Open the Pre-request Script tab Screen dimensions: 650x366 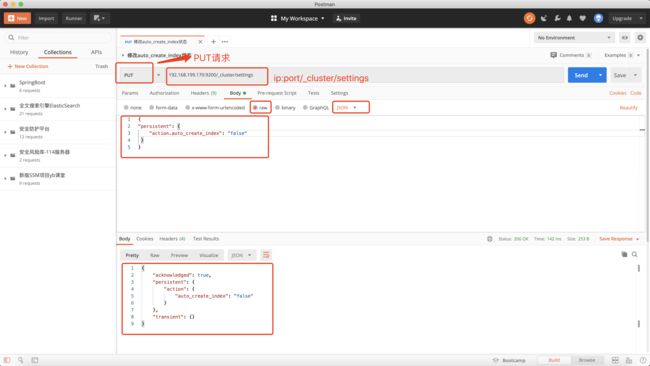(x=276, y=93)
